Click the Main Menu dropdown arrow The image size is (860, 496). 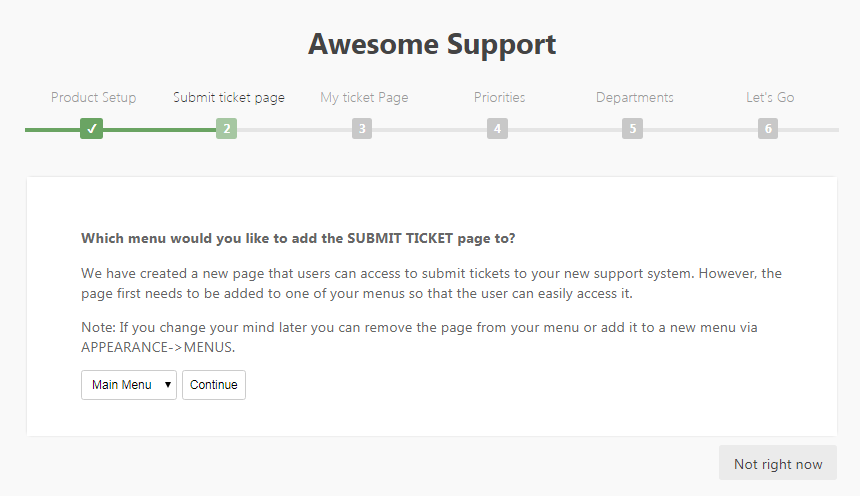pyautogui.click(x=168, y=385)
